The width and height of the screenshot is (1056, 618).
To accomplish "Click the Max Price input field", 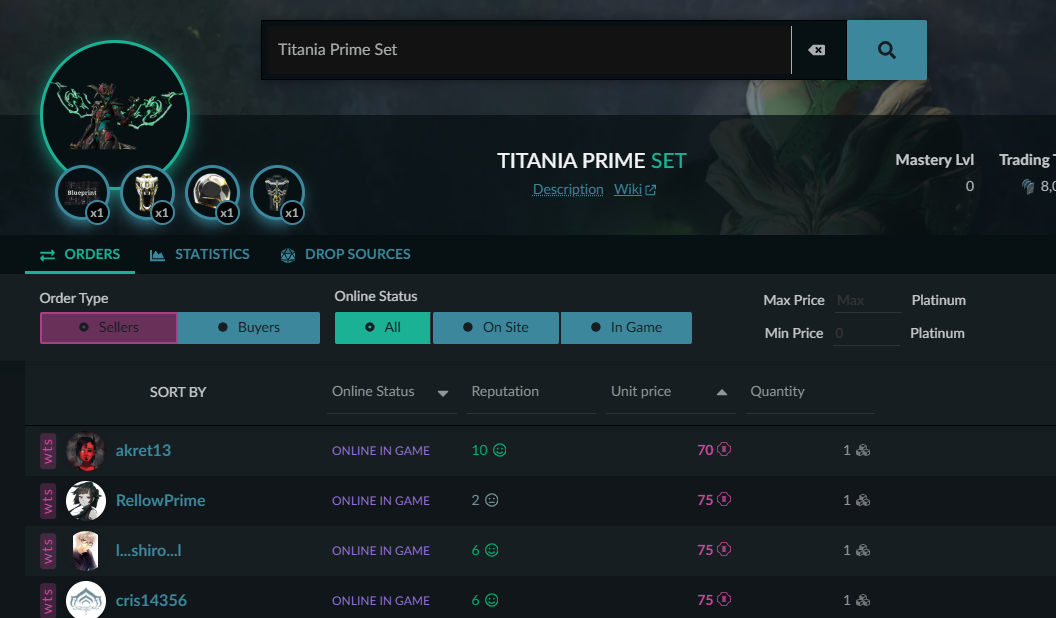I will (867, 300).
